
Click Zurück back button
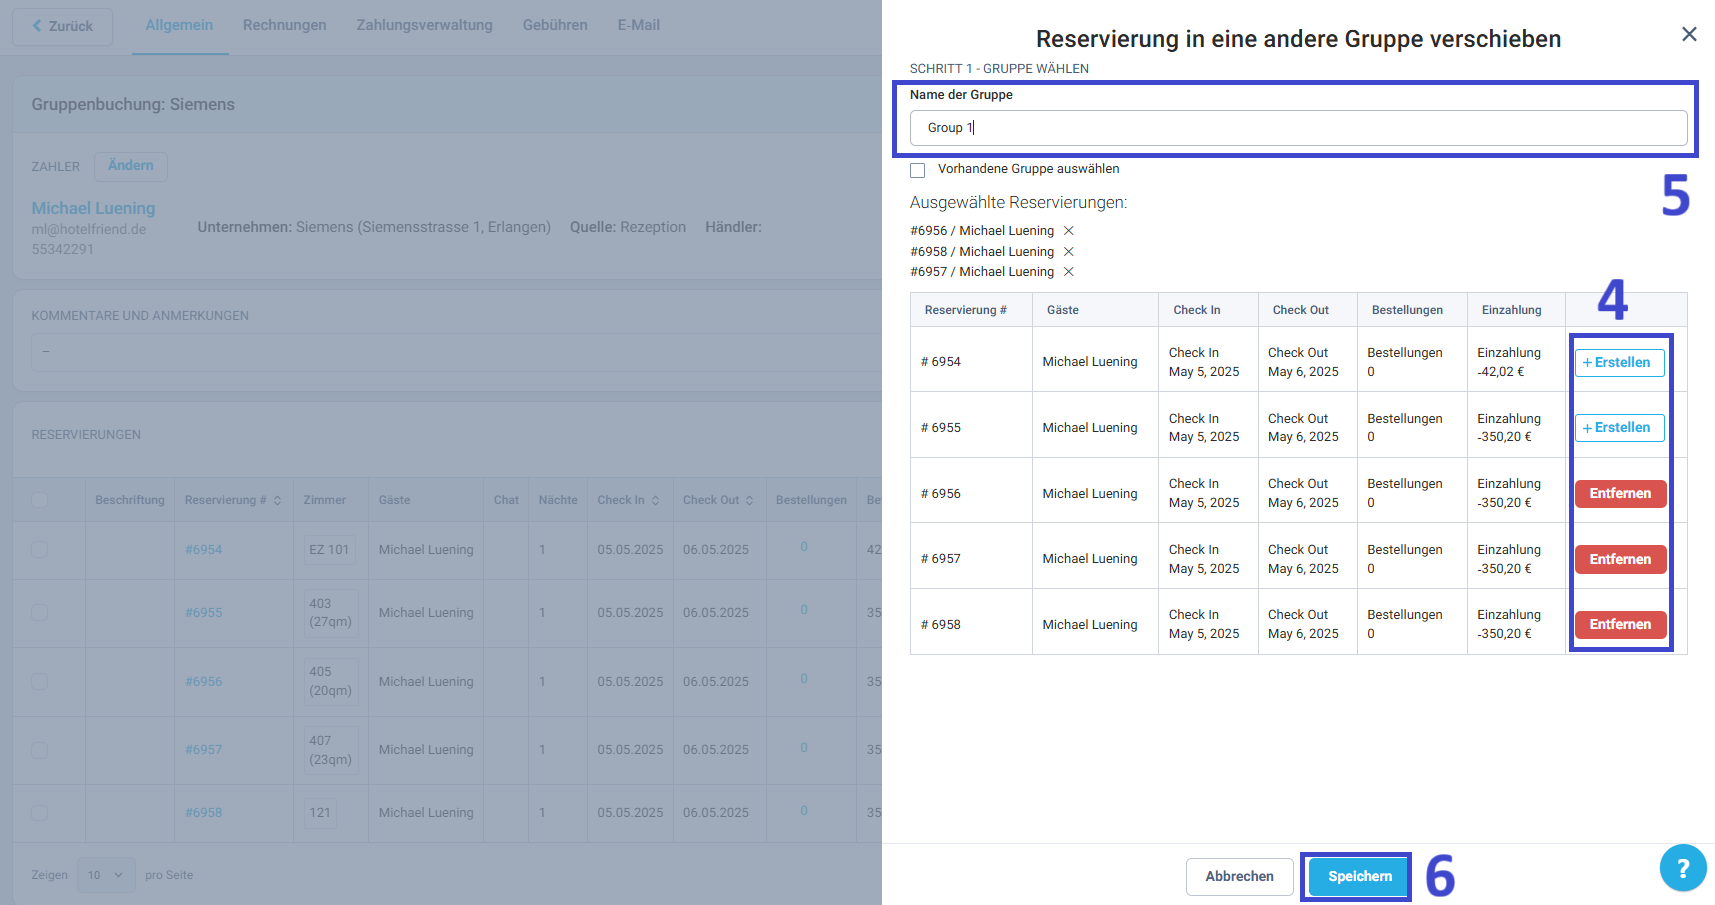(x=62, y=26)
